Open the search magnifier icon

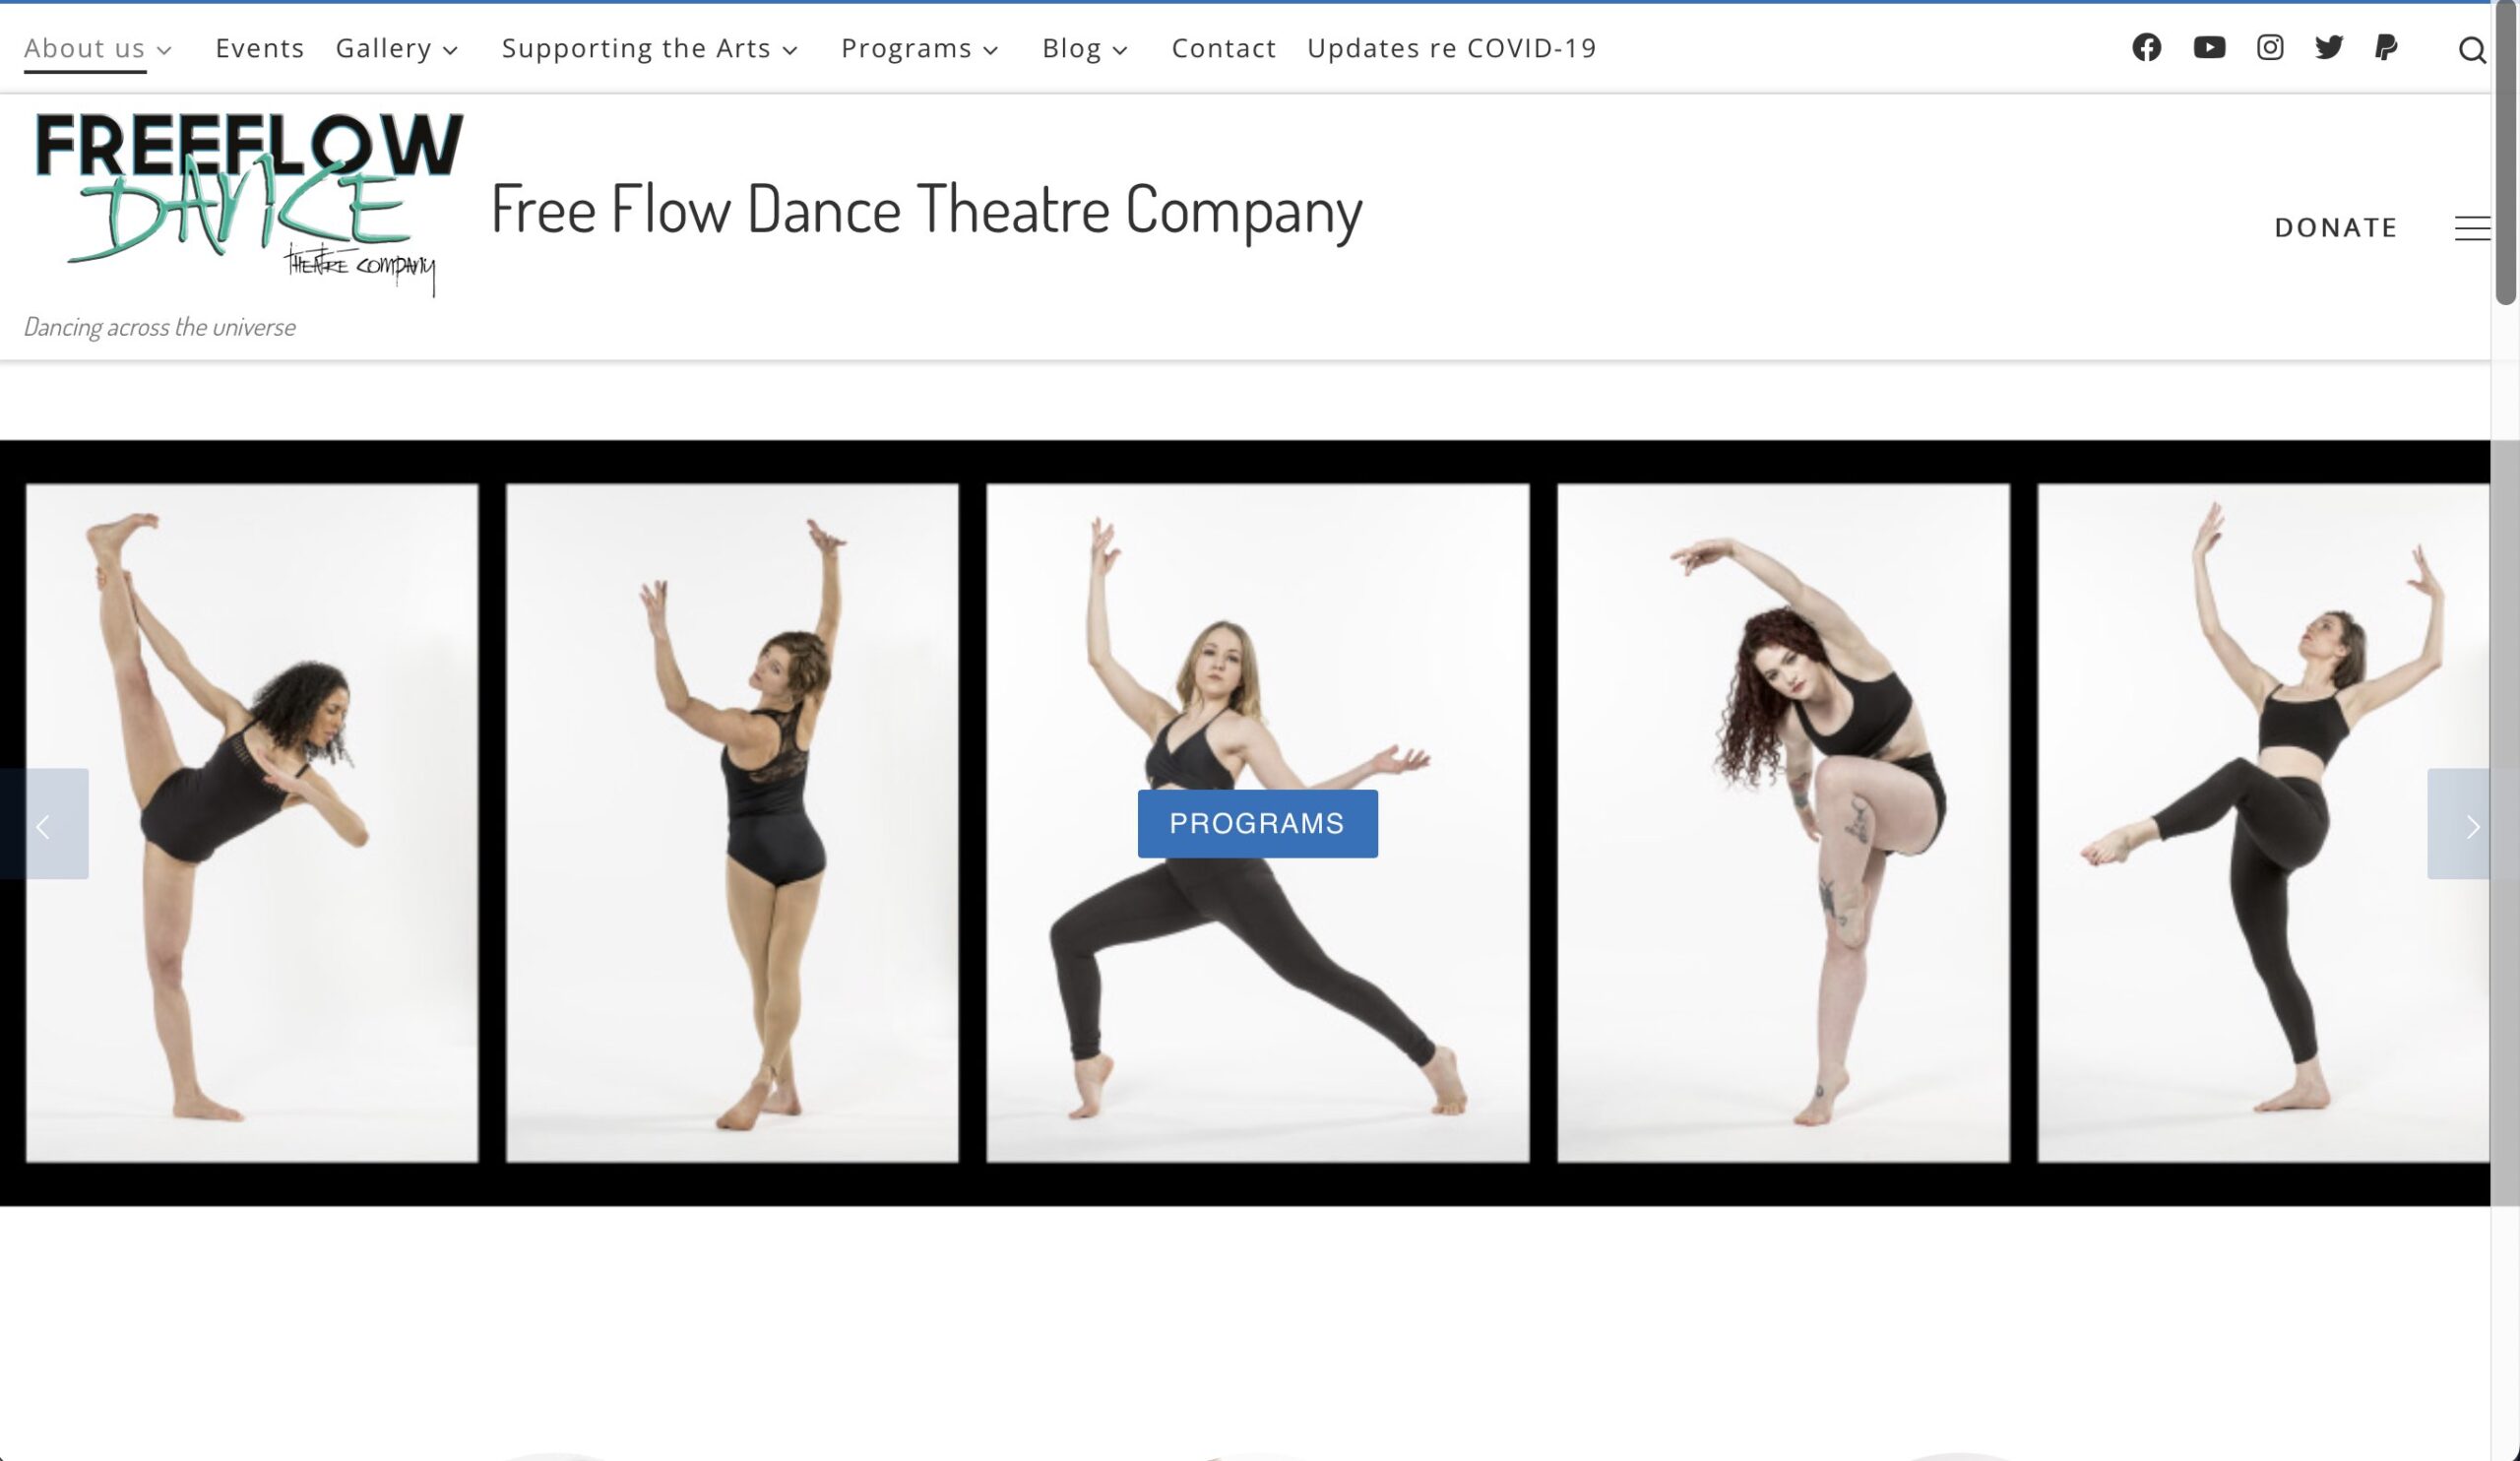coord(2472,50)
